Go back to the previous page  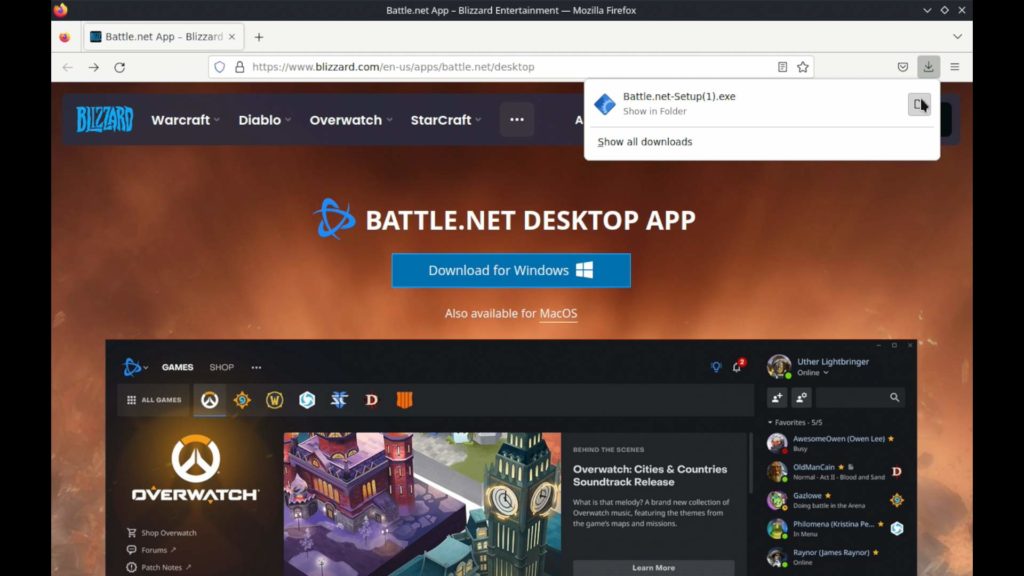(x=67, y=67)
